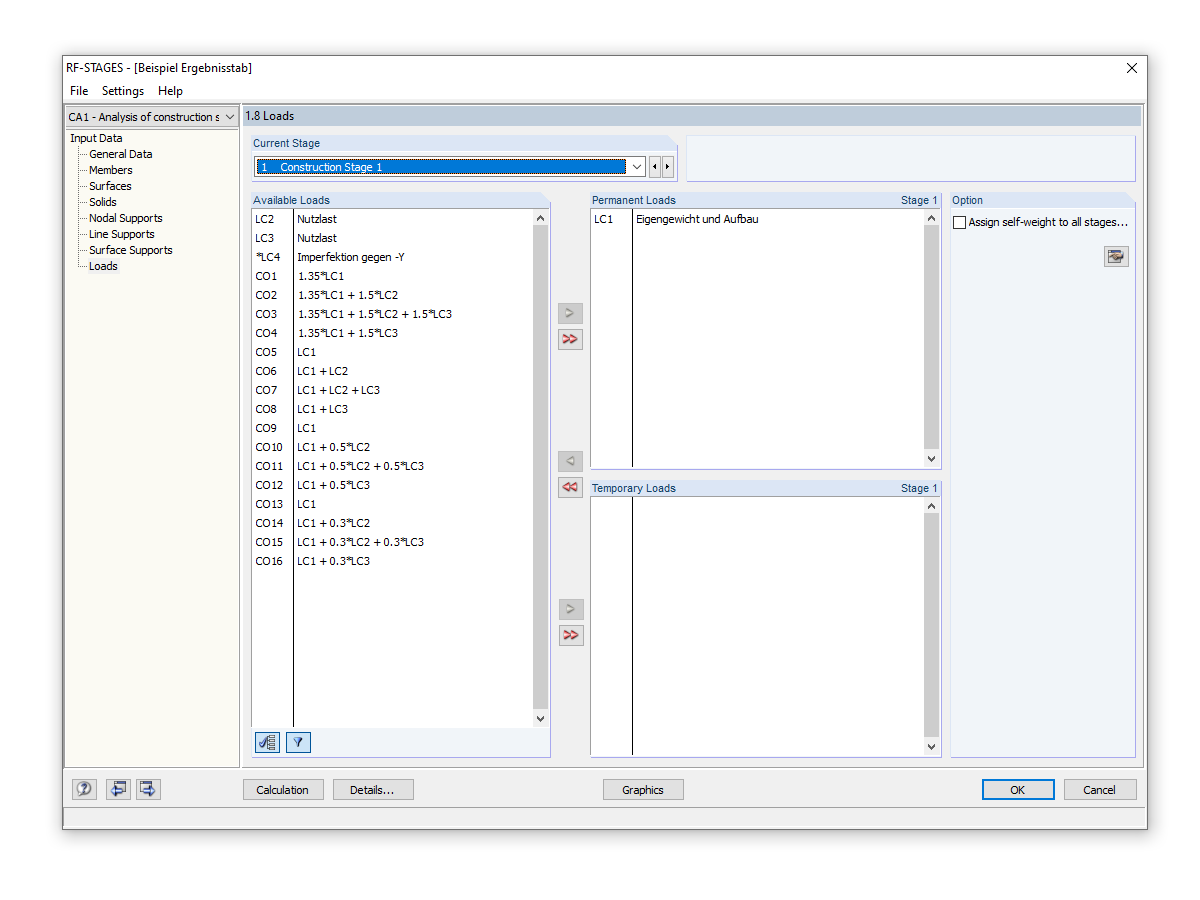
Task: Open the Settings menu
Action: [123, 91]
